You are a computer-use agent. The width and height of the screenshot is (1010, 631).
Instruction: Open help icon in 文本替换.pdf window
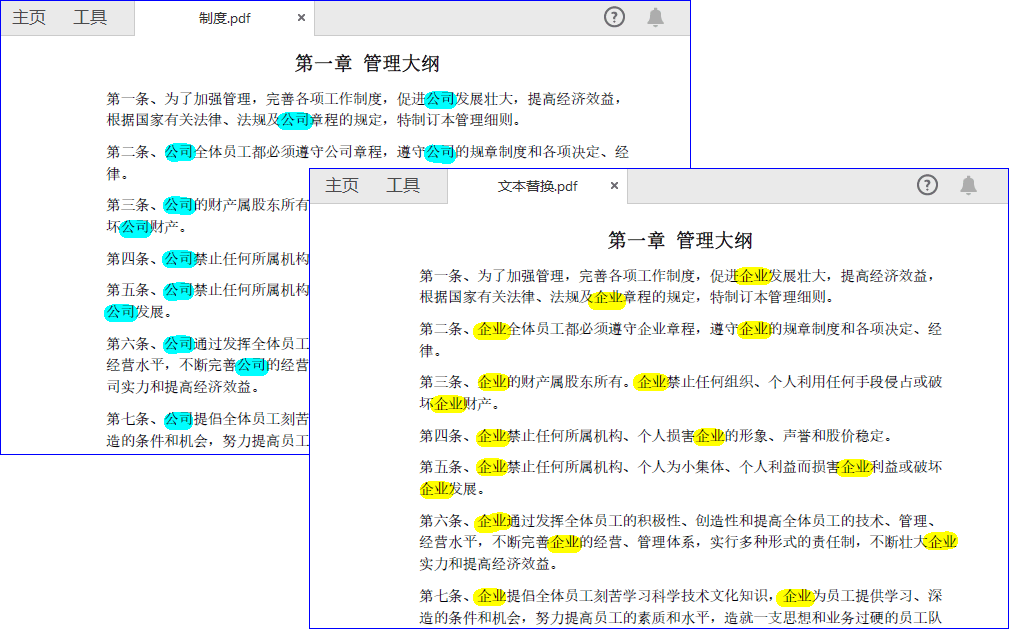927,185
